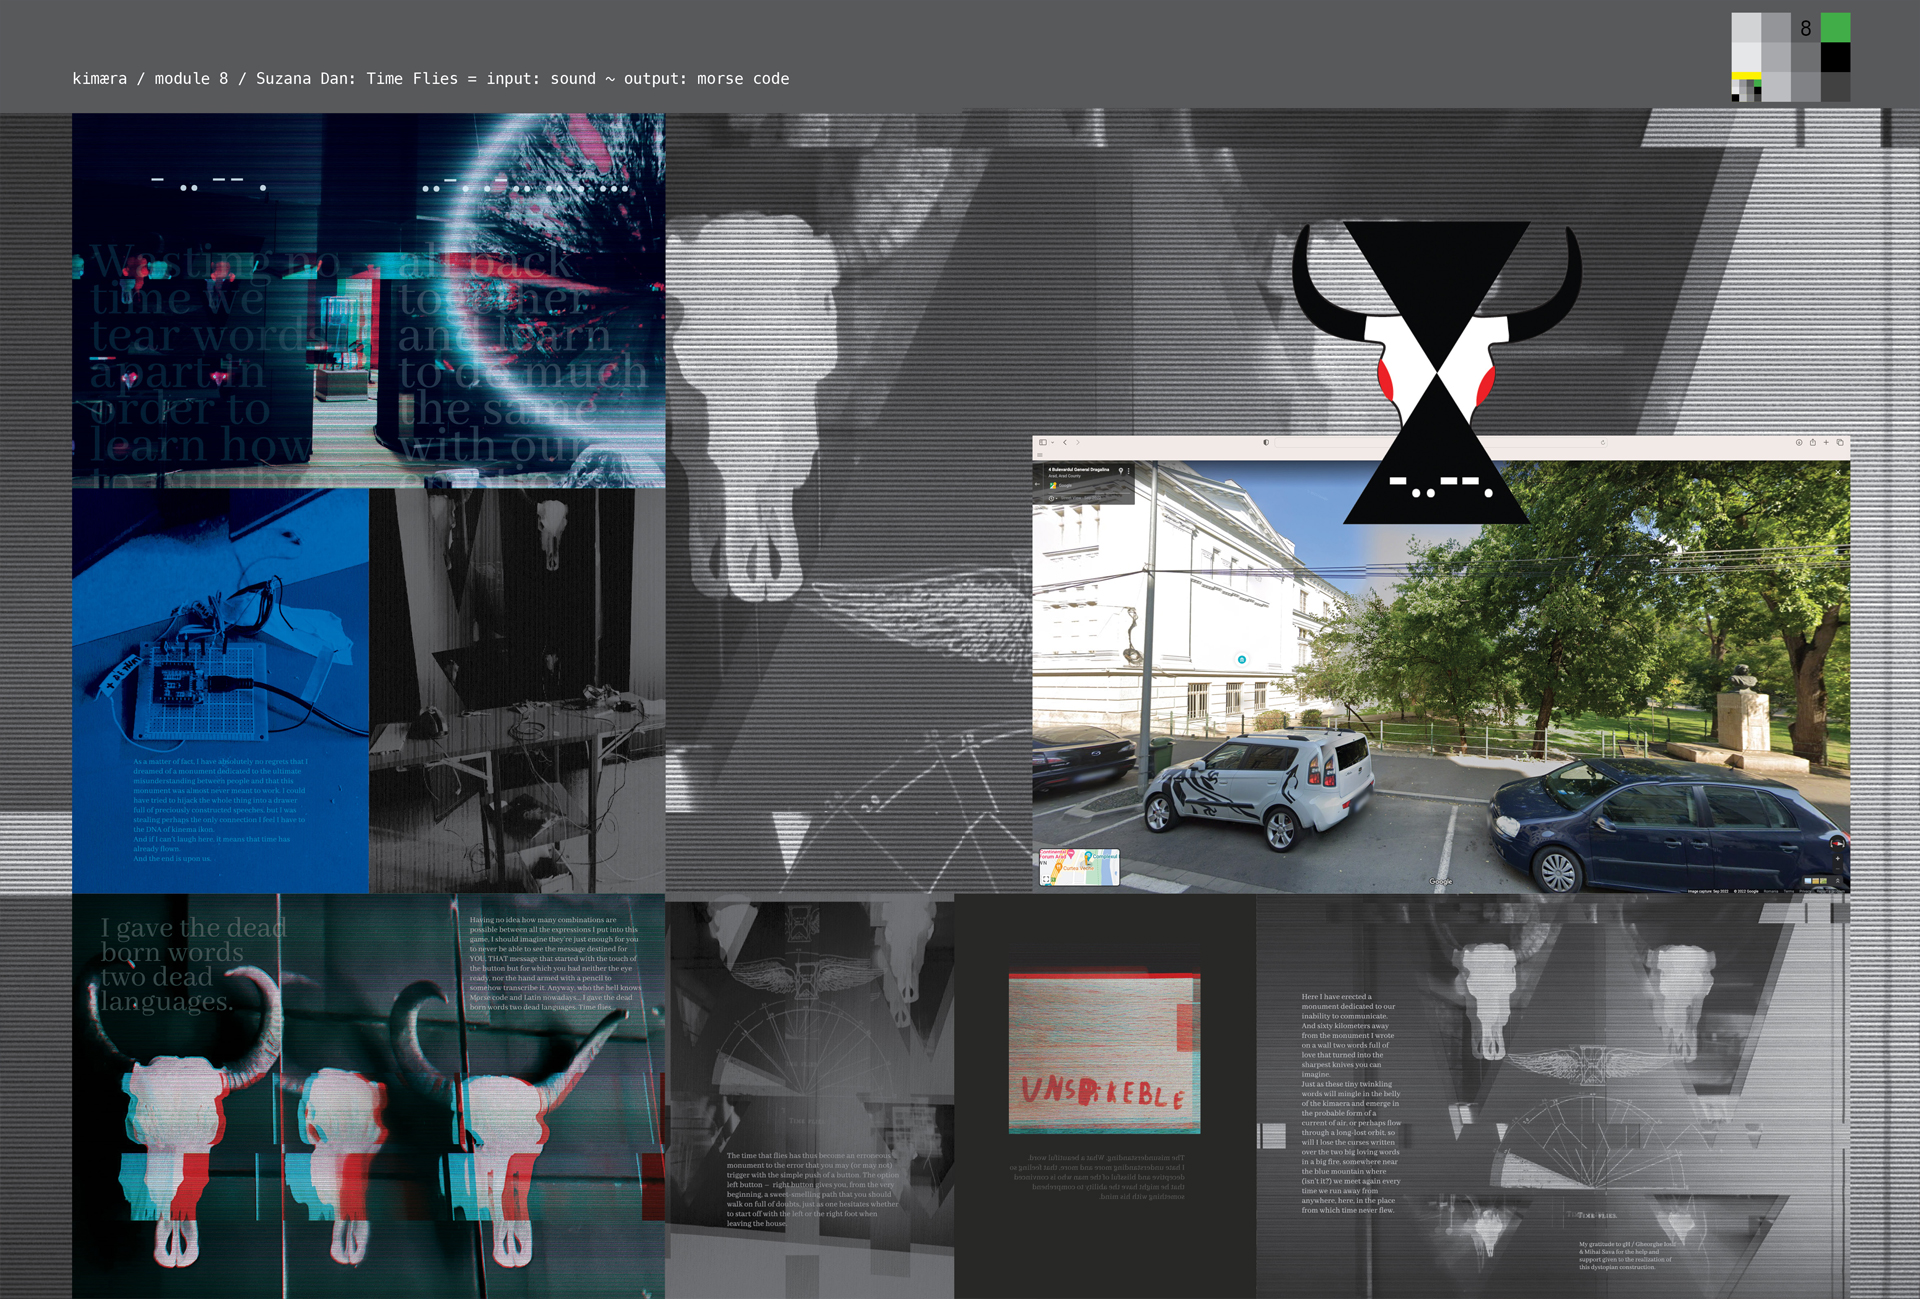
Task: Click the privacy shield icon beside address bar
Action: 1266,442
